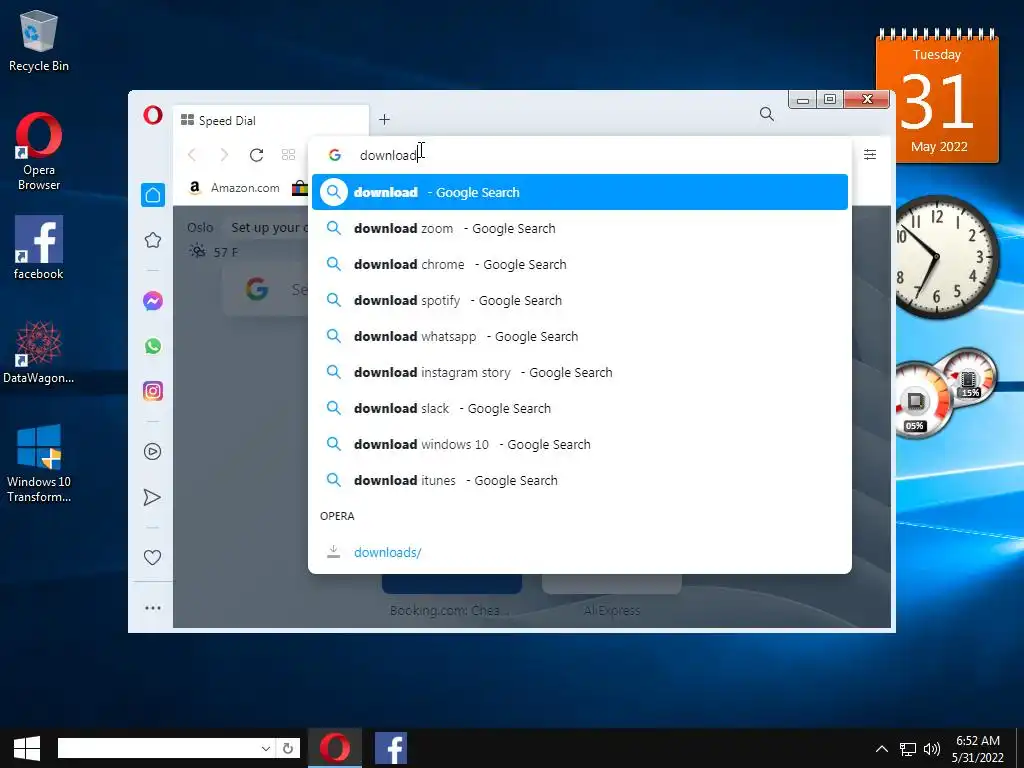Image resolution: width=1024 pixels, height=768 pixels.
Task: Select the facebook desktop shortcut
Action: tap(39, 248)
